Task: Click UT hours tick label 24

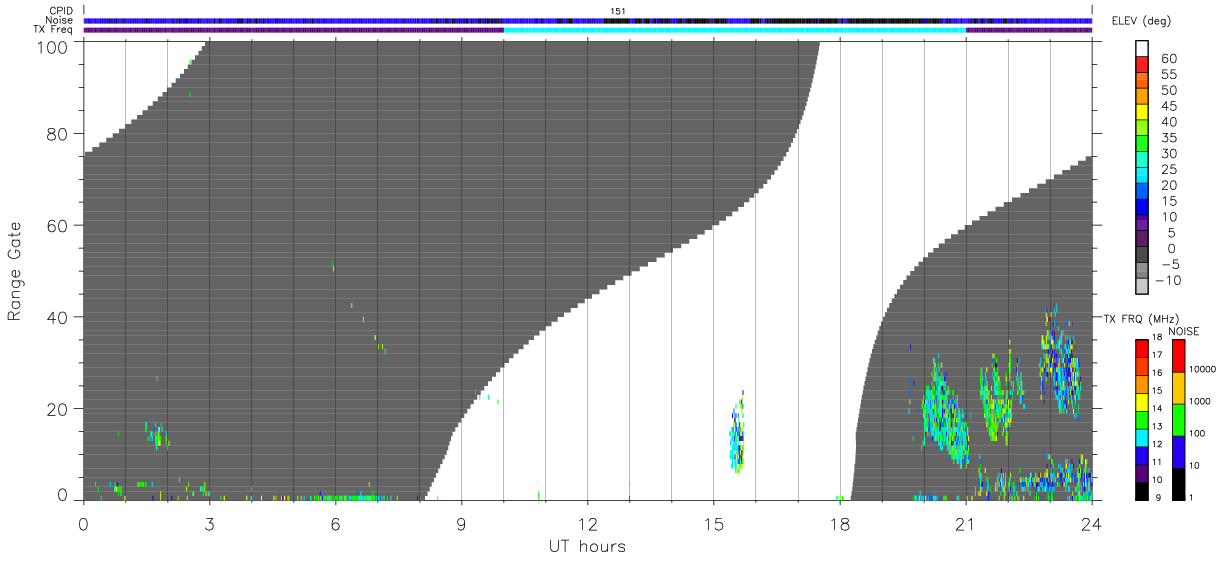Action: (1092, 522)
